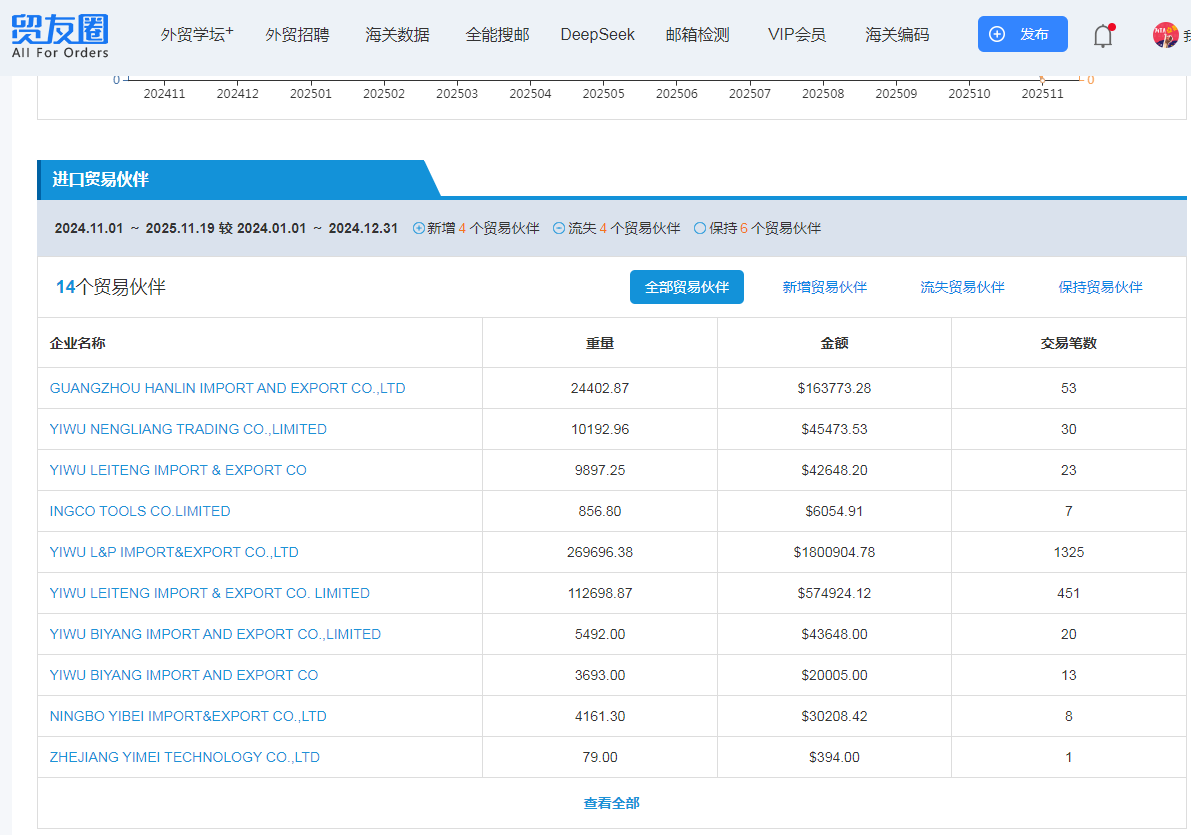Click the 保持 circle icon
This screenshot has height=835, width=1191.
coord(700,228)
